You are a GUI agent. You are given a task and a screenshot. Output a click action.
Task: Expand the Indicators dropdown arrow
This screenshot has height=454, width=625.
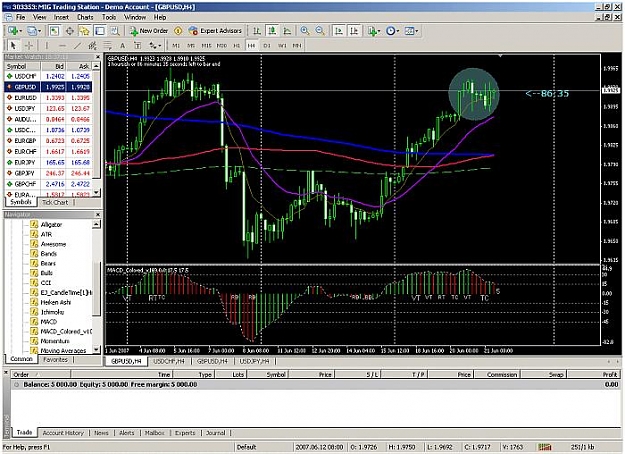tap(379, 31)
